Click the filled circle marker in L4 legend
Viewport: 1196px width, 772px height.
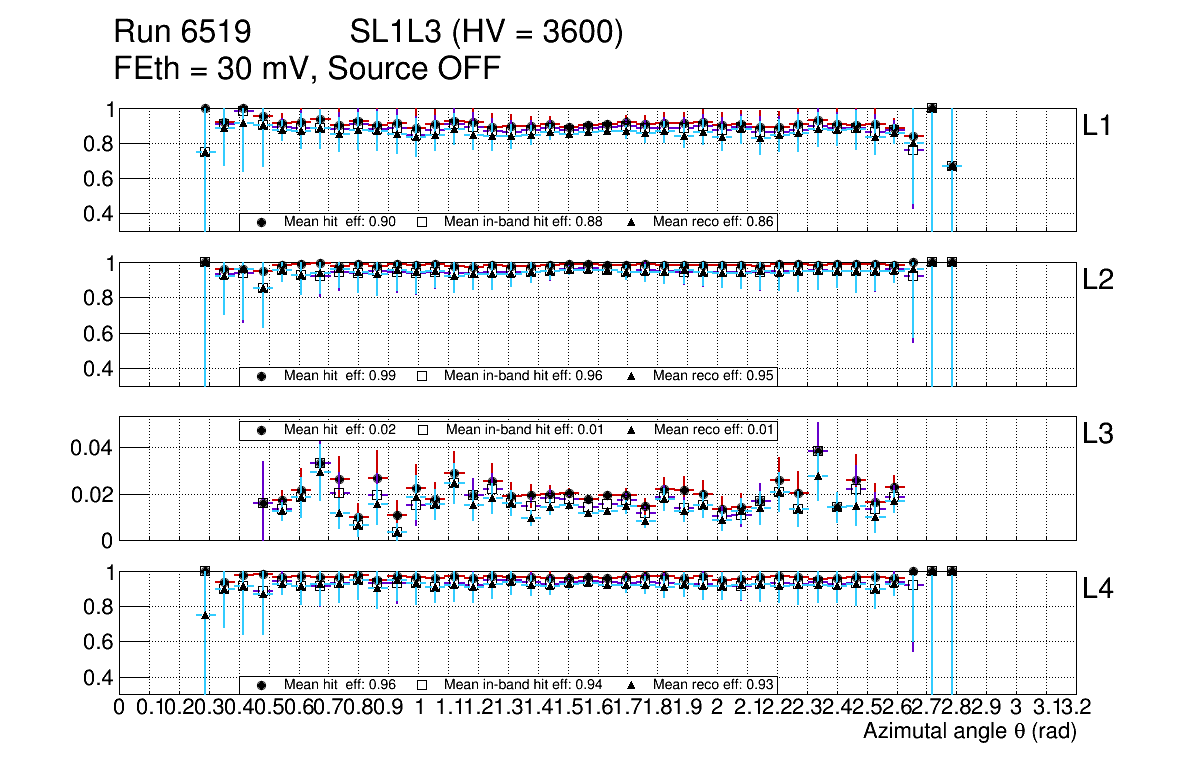point(262,685)
